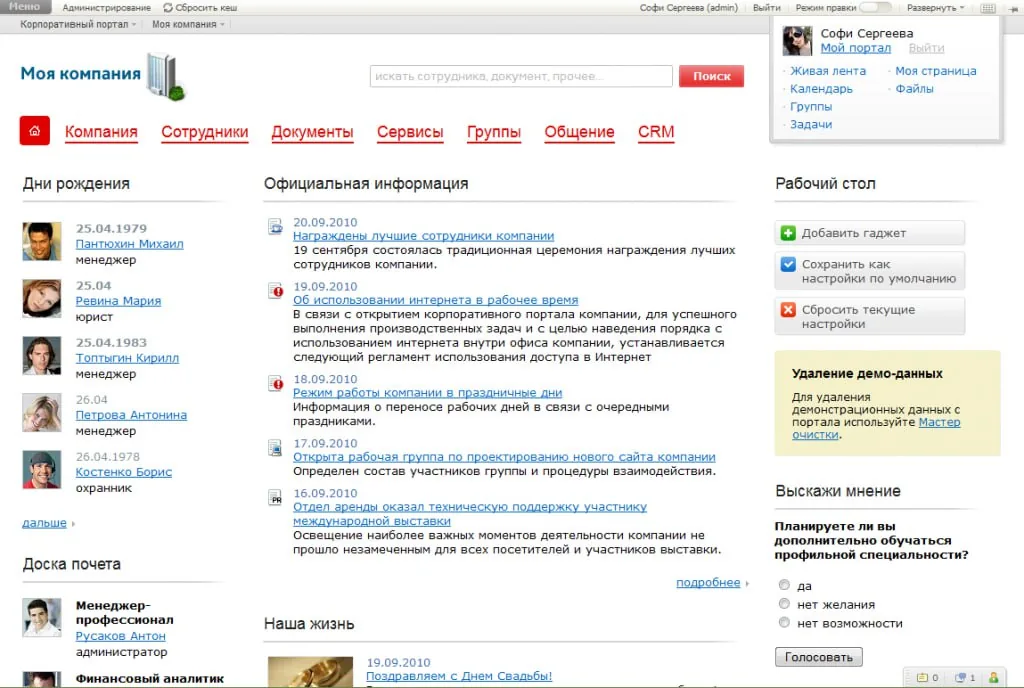The height and width of the screenshot is (688, 1024).
Task: Click the refresh icon beside Сбросить кеш
Action: click(x=168, y=8)
